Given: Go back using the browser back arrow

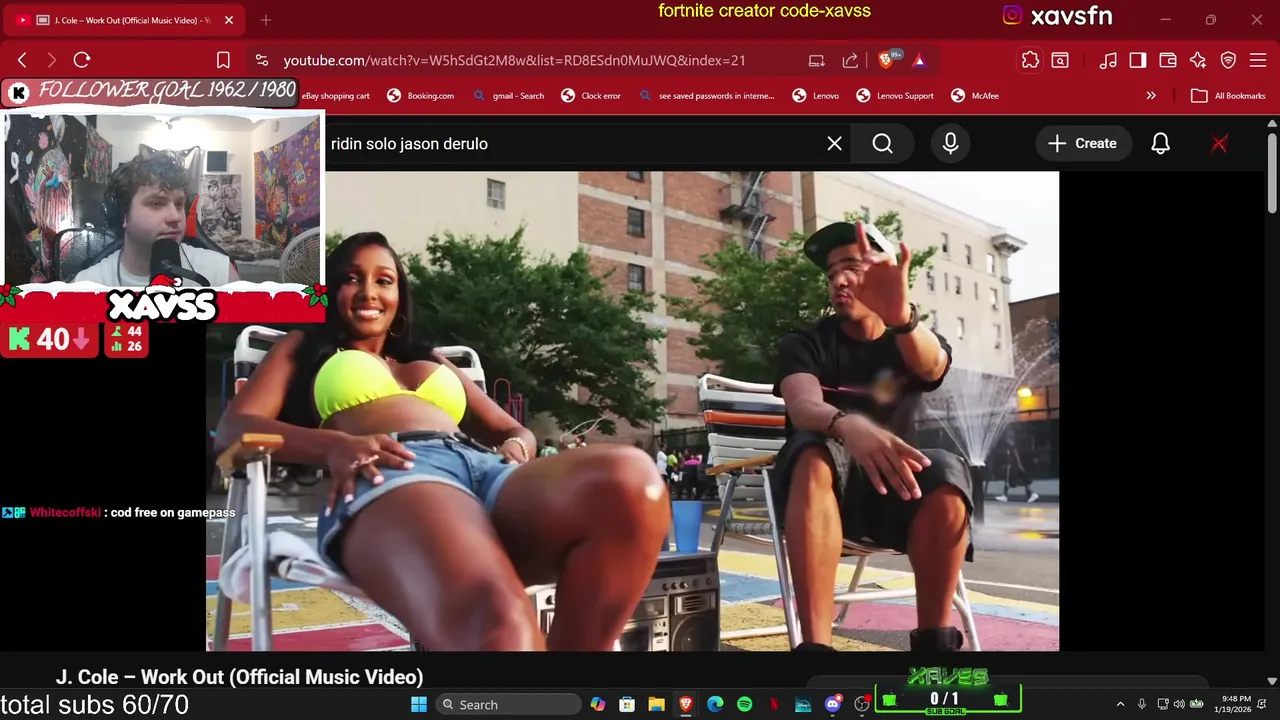Looking at the screenshot, I should click(x=22, y=60).
